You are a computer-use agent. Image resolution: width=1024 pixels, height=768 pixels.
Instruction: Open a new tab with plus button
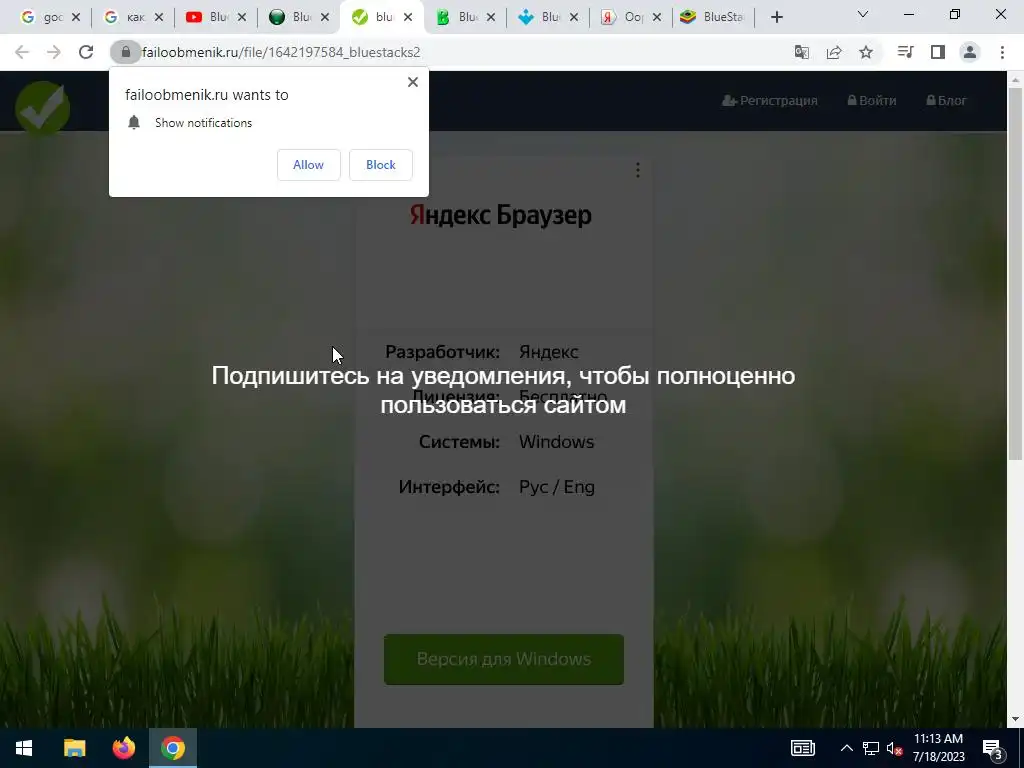click(x=776, y=18)
